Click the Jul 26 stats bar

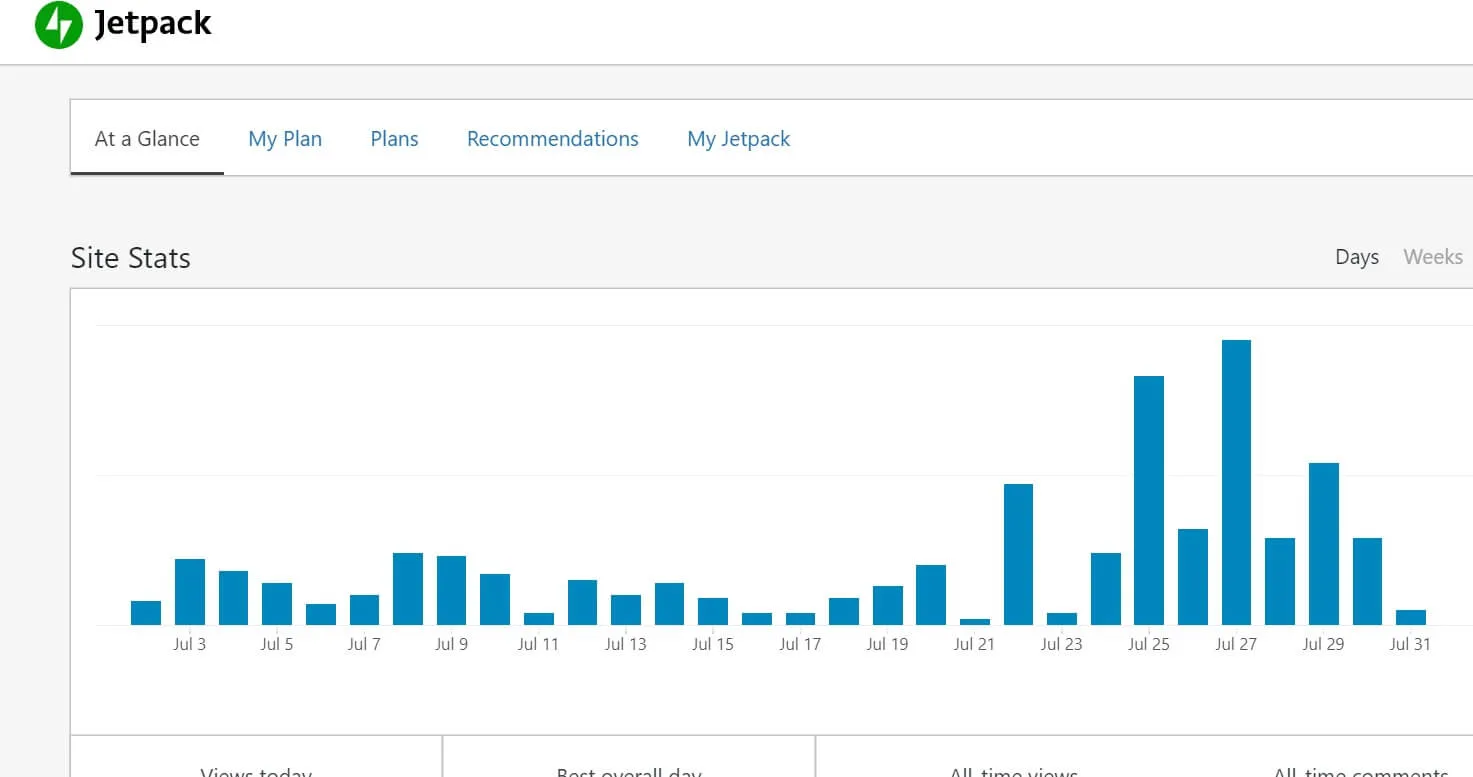(1193, 577)
